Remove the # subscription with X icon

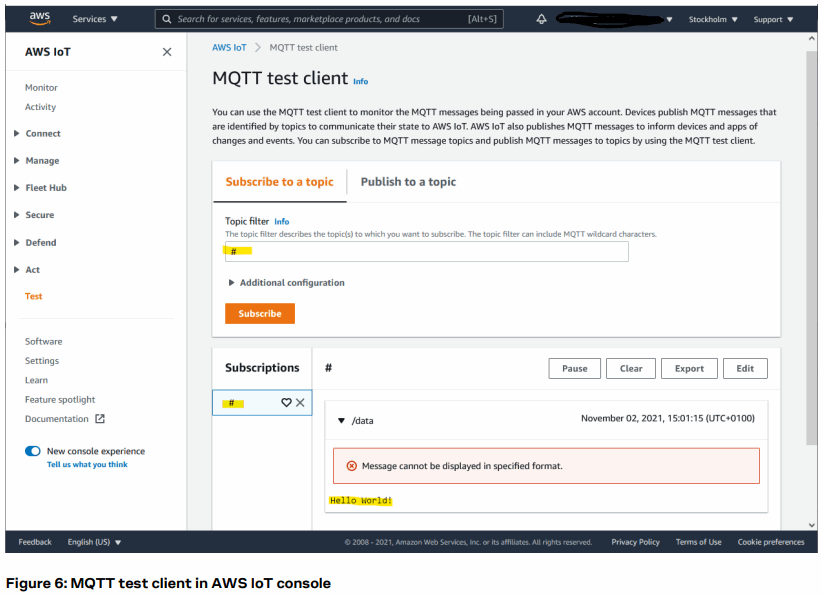point(300,402)
